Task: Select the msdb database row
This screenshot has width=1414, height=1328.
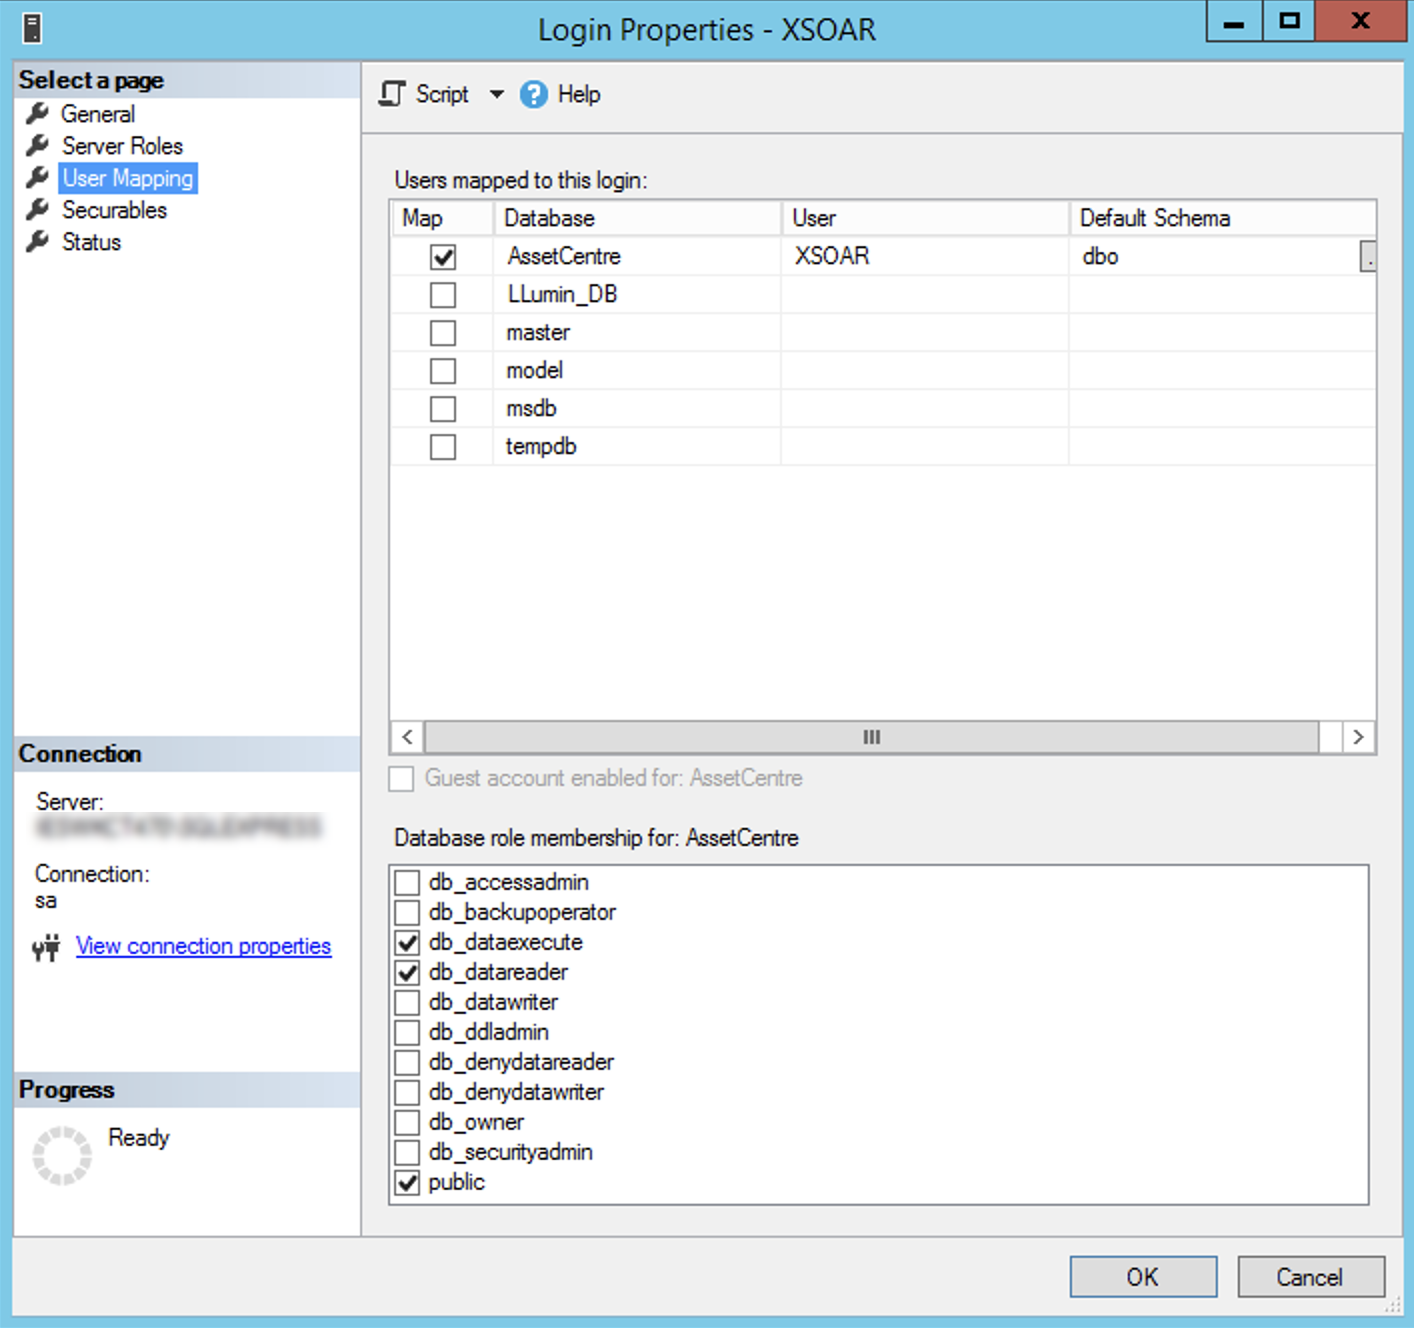Action: 531,409
